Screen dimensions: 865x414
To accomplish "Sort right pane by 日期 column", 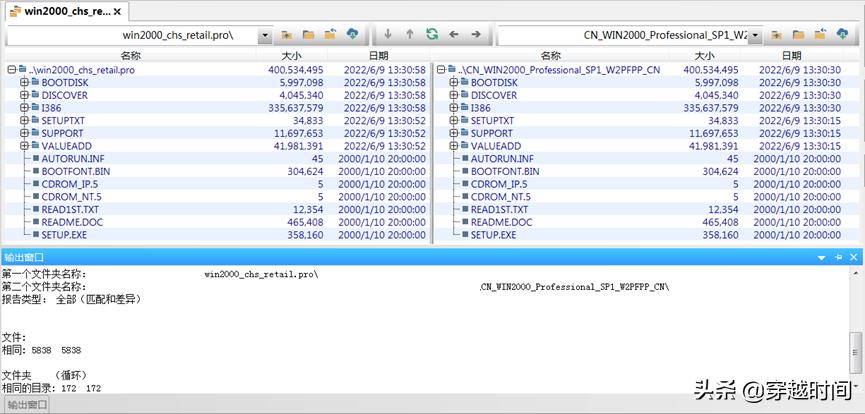I will [x=792, y=56].
